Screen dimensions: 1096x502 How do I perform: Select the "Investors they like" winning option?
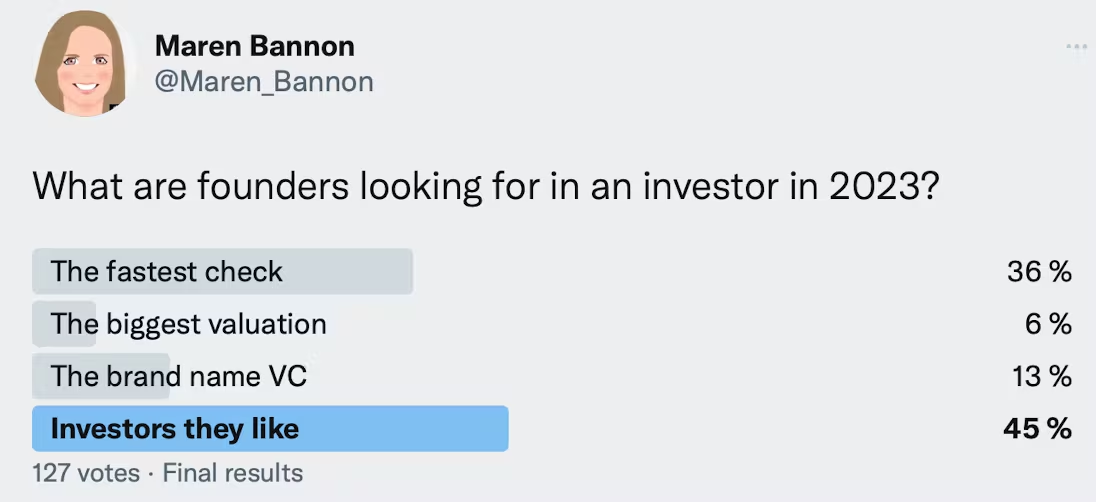click(x=175, y=429)
